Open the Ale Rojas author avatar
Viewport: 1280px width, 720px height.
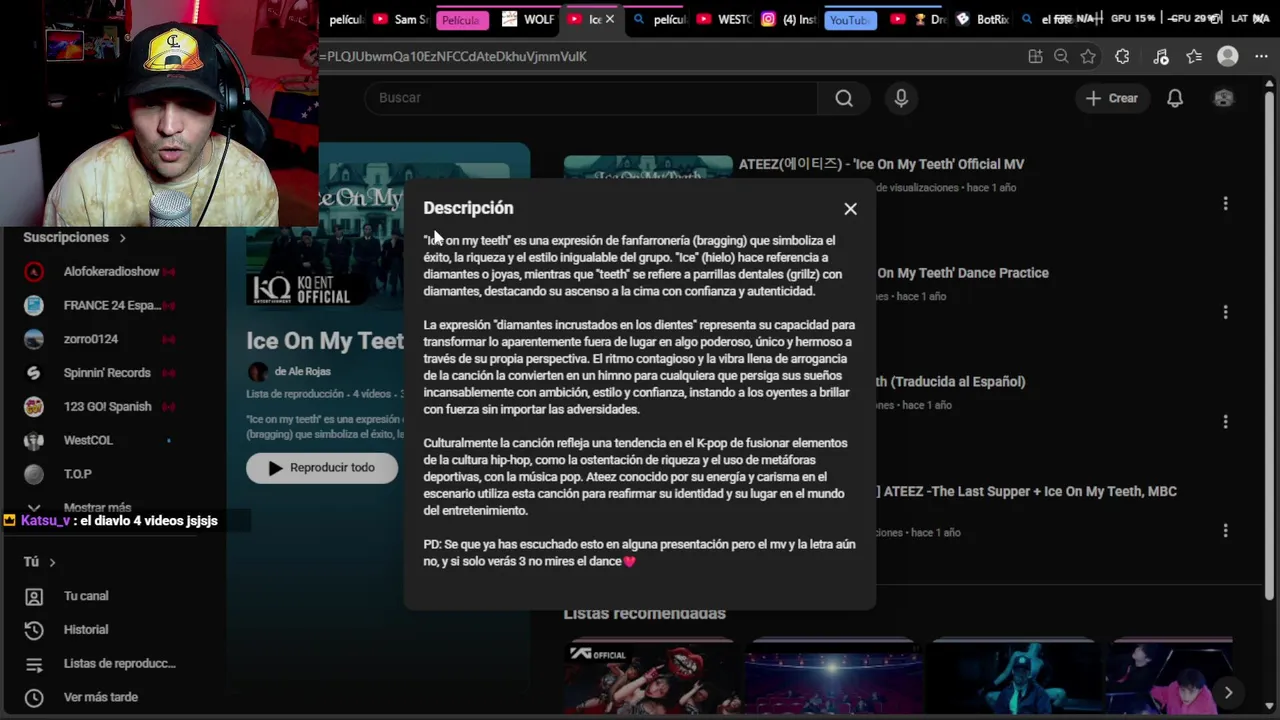258,372
